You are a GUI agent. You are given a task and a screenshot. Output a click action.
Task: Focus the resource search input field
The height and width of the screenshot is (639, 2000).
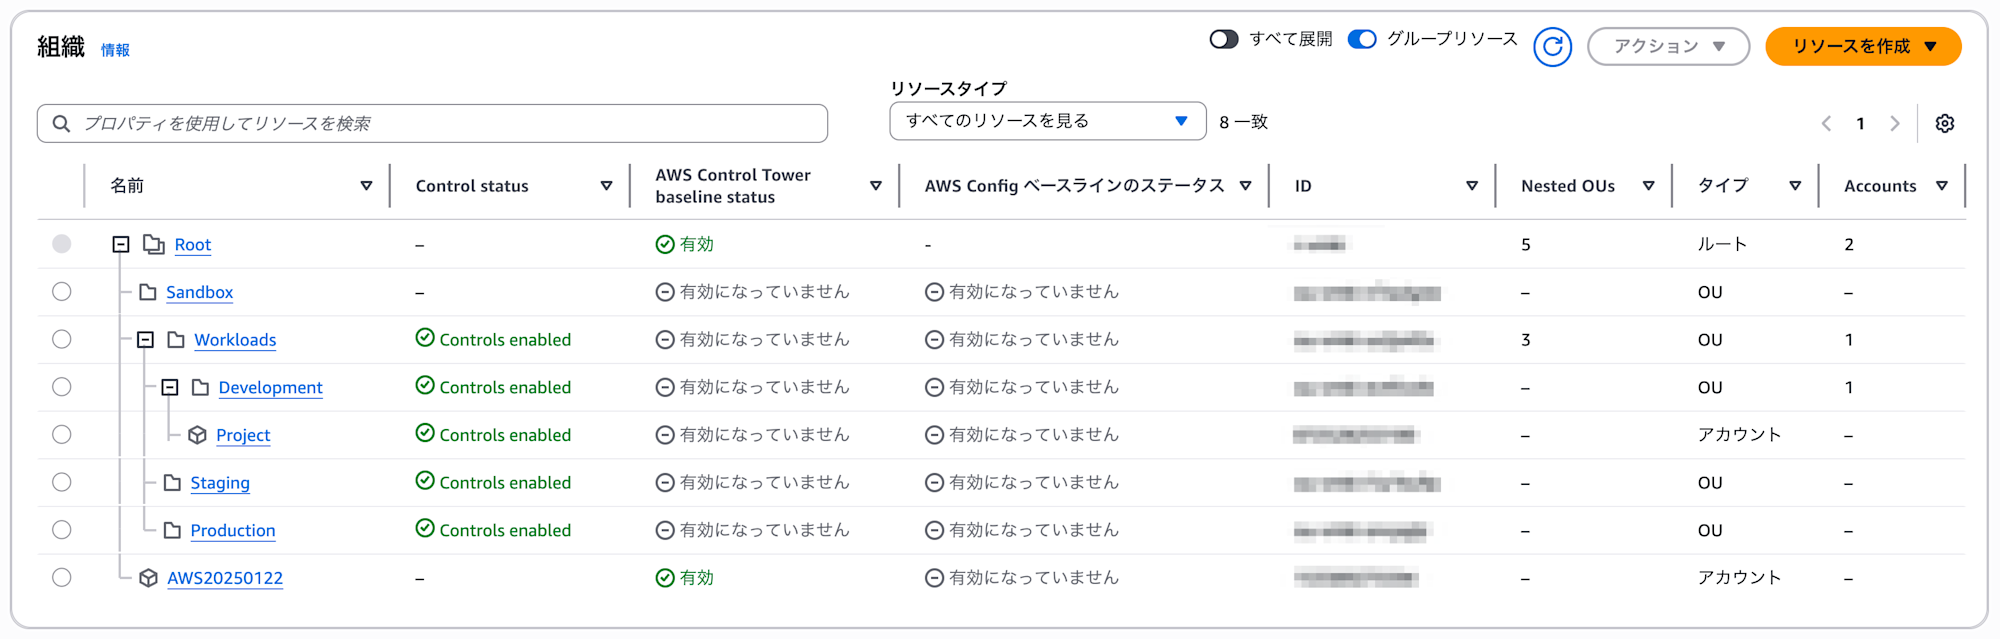pyautogui.click(x=432, y=123)
